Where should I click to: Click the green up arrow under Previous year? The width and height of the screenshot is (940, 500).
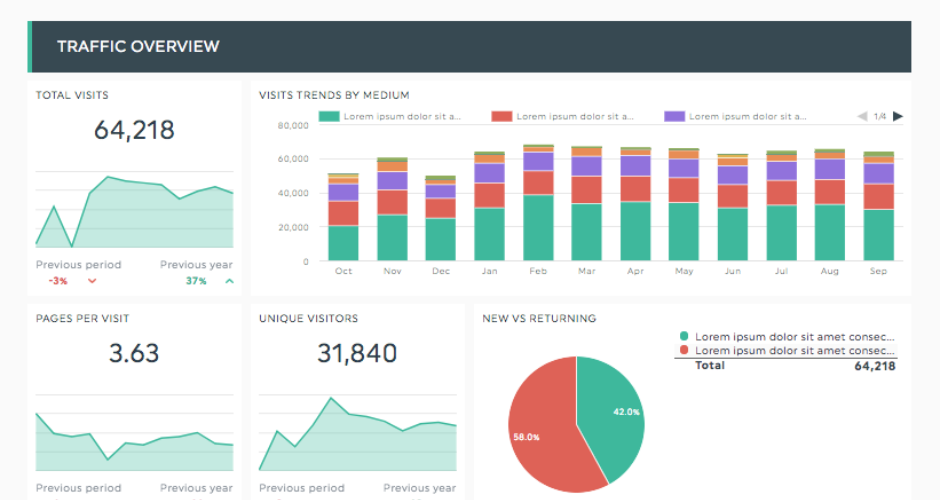click(229, 282)
